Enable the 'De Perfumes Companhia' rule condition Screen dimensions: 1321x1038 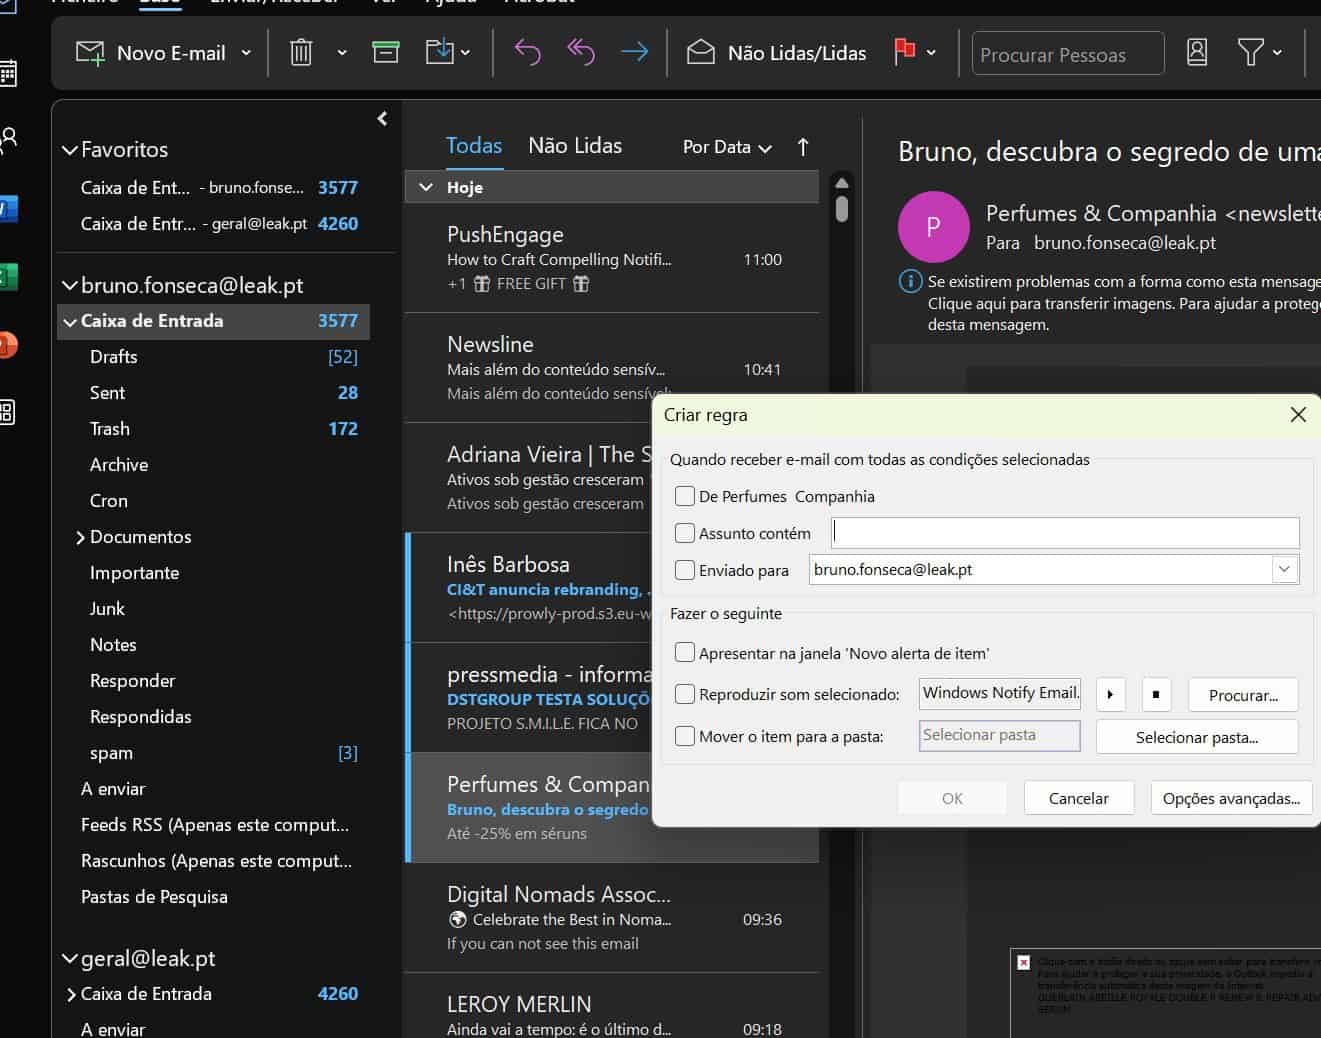point(685,495)
